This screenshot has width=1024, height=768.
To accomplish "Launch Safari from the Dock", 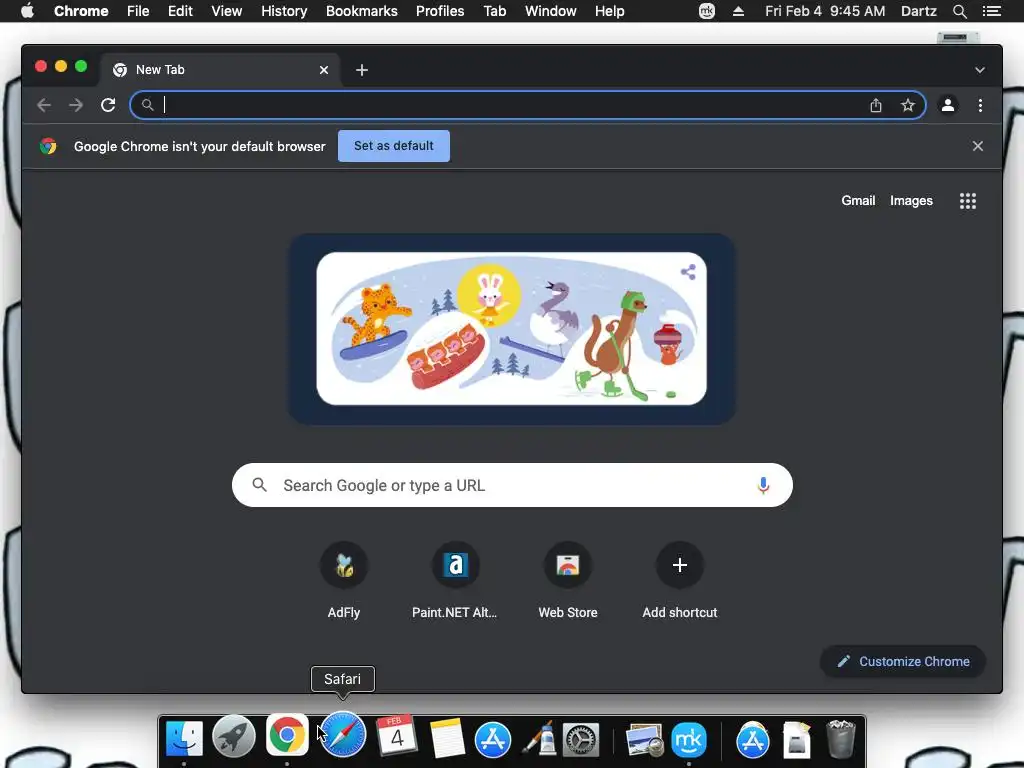I will pos(343,735).
